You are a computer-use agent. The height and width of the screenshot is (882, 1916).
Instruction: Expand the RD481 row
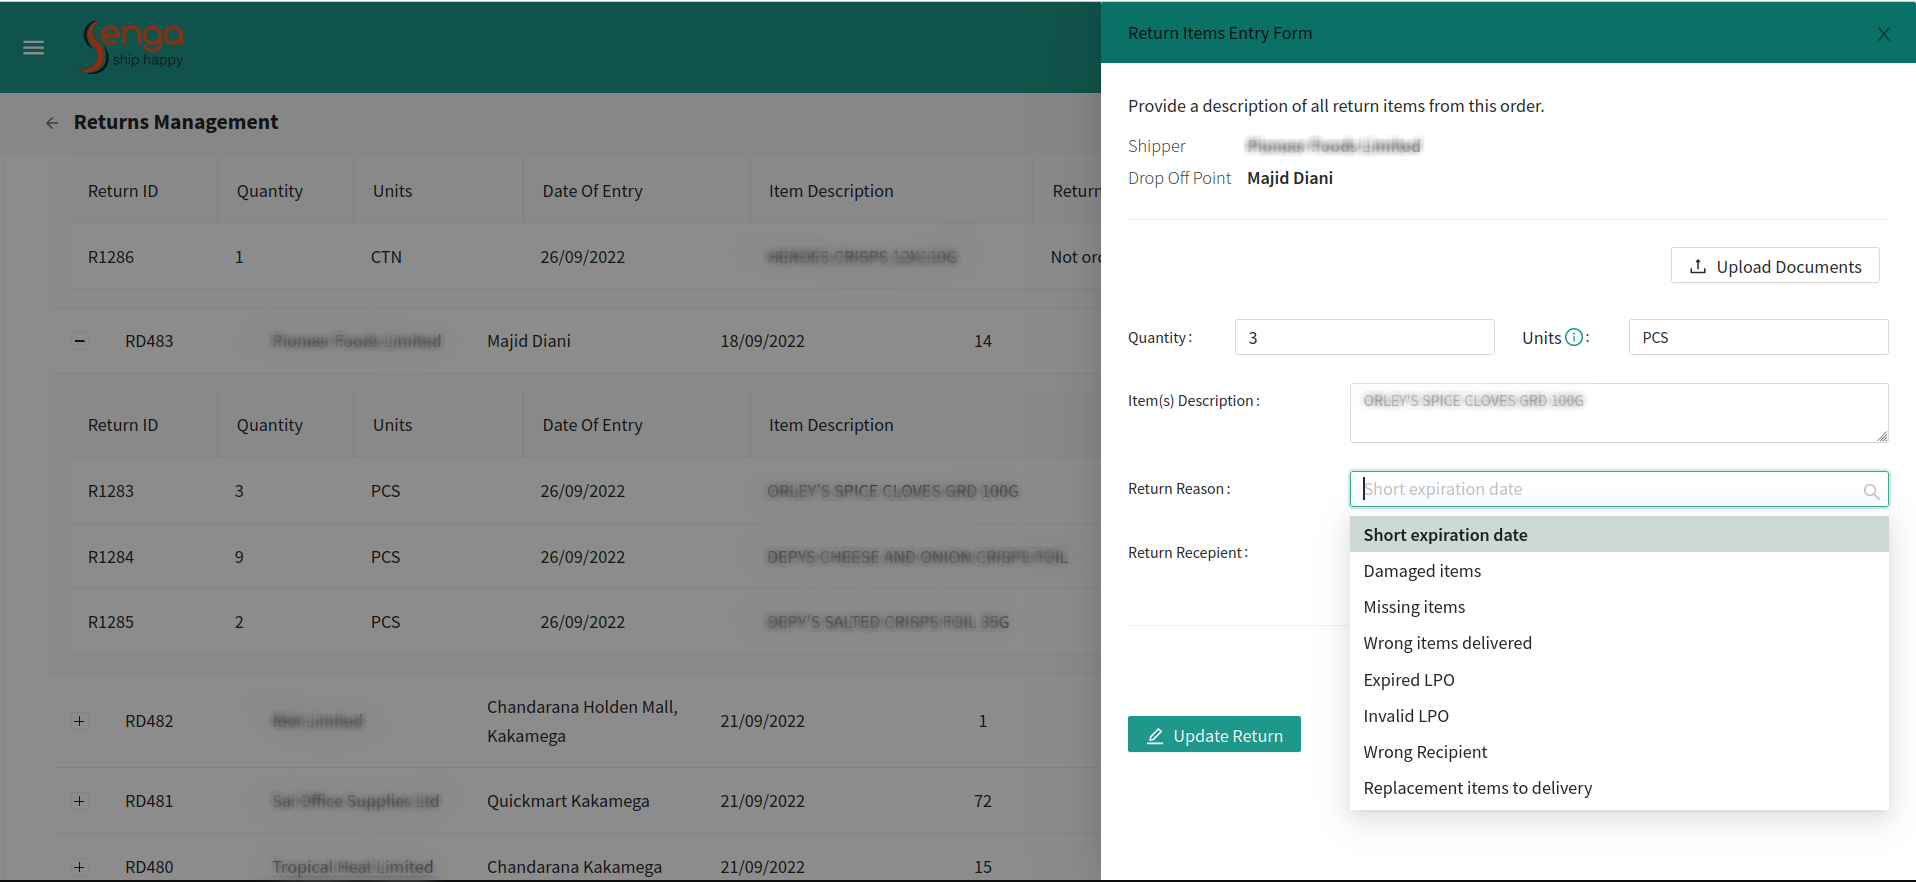click(80, 801)
